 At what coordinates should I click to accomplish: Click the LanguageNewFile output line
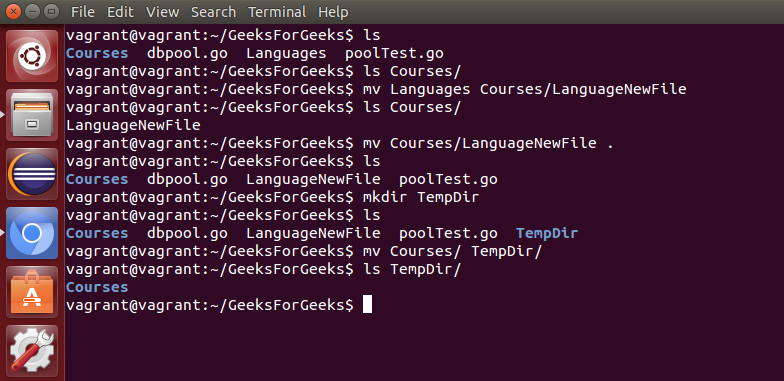coord(133,126)
